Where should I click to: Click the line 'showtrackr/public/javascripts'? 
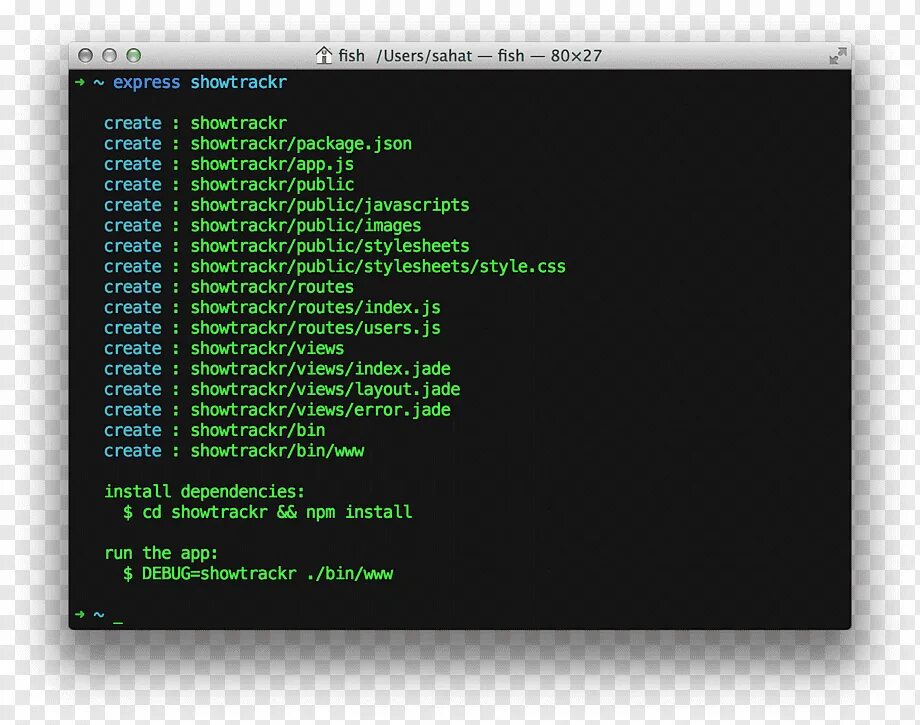[330, 205]
